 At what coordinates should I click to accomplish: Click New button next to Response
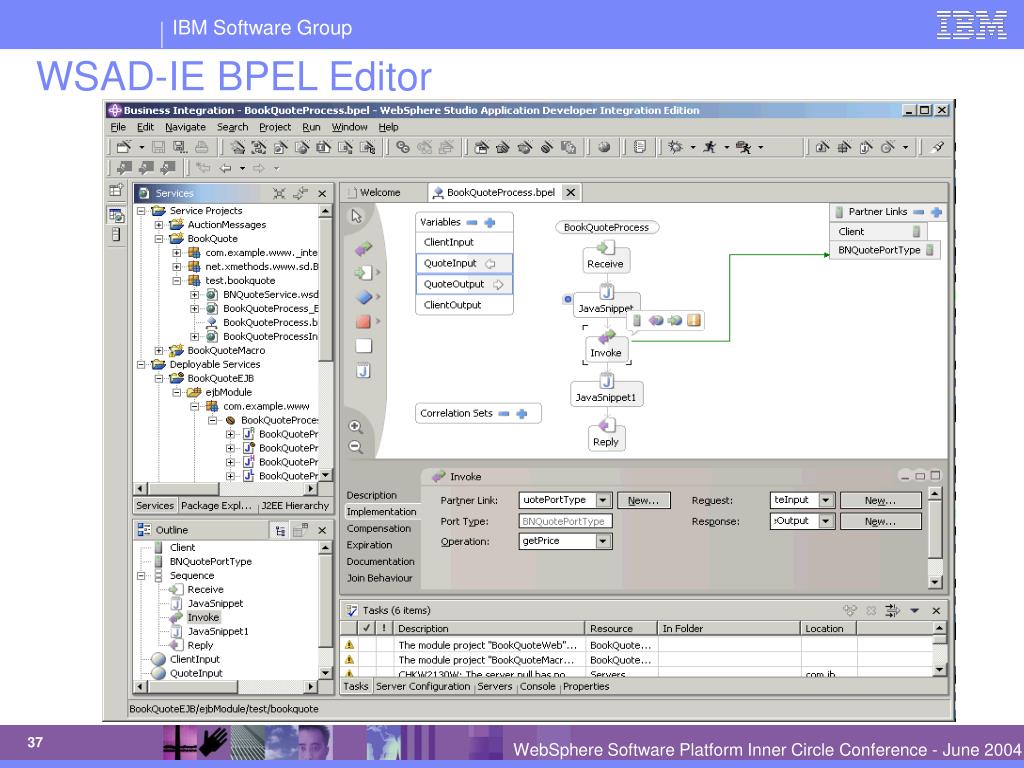tap(880, 522)
